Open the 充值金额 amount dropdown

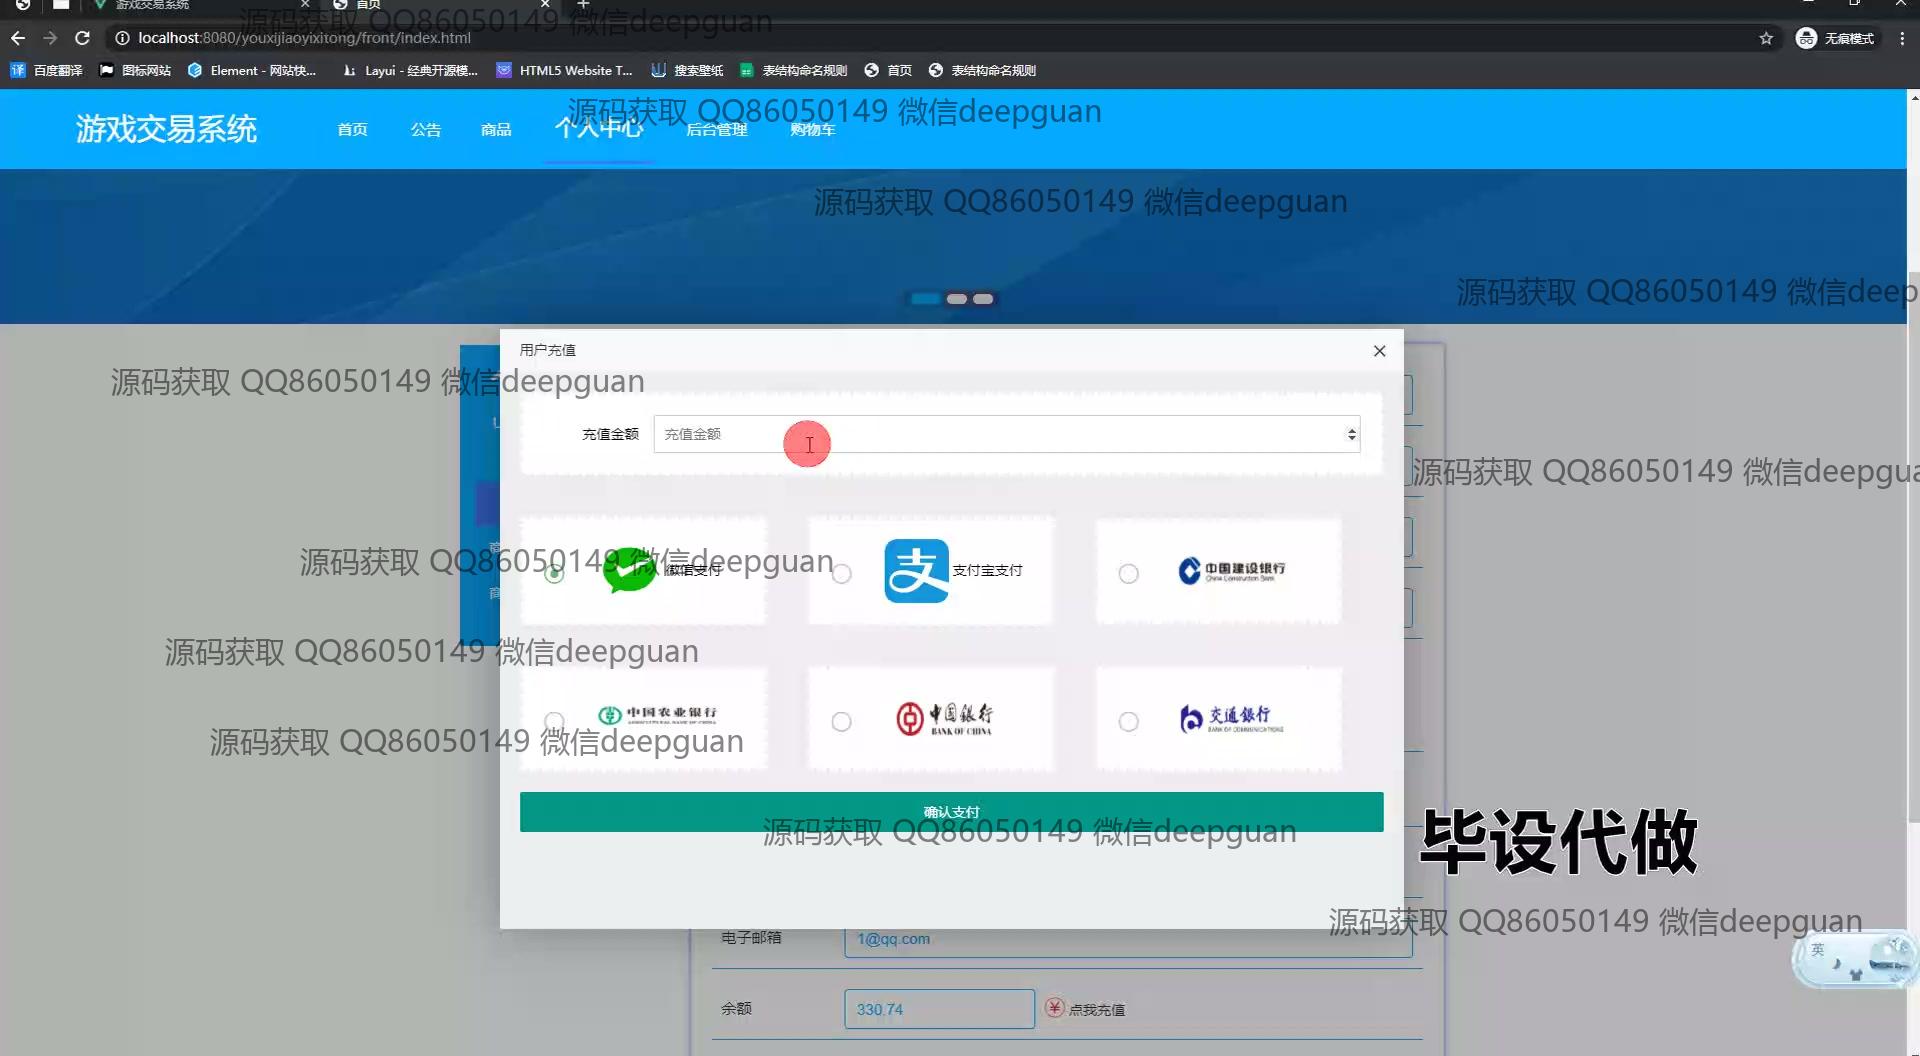[x=1006, y=434]
